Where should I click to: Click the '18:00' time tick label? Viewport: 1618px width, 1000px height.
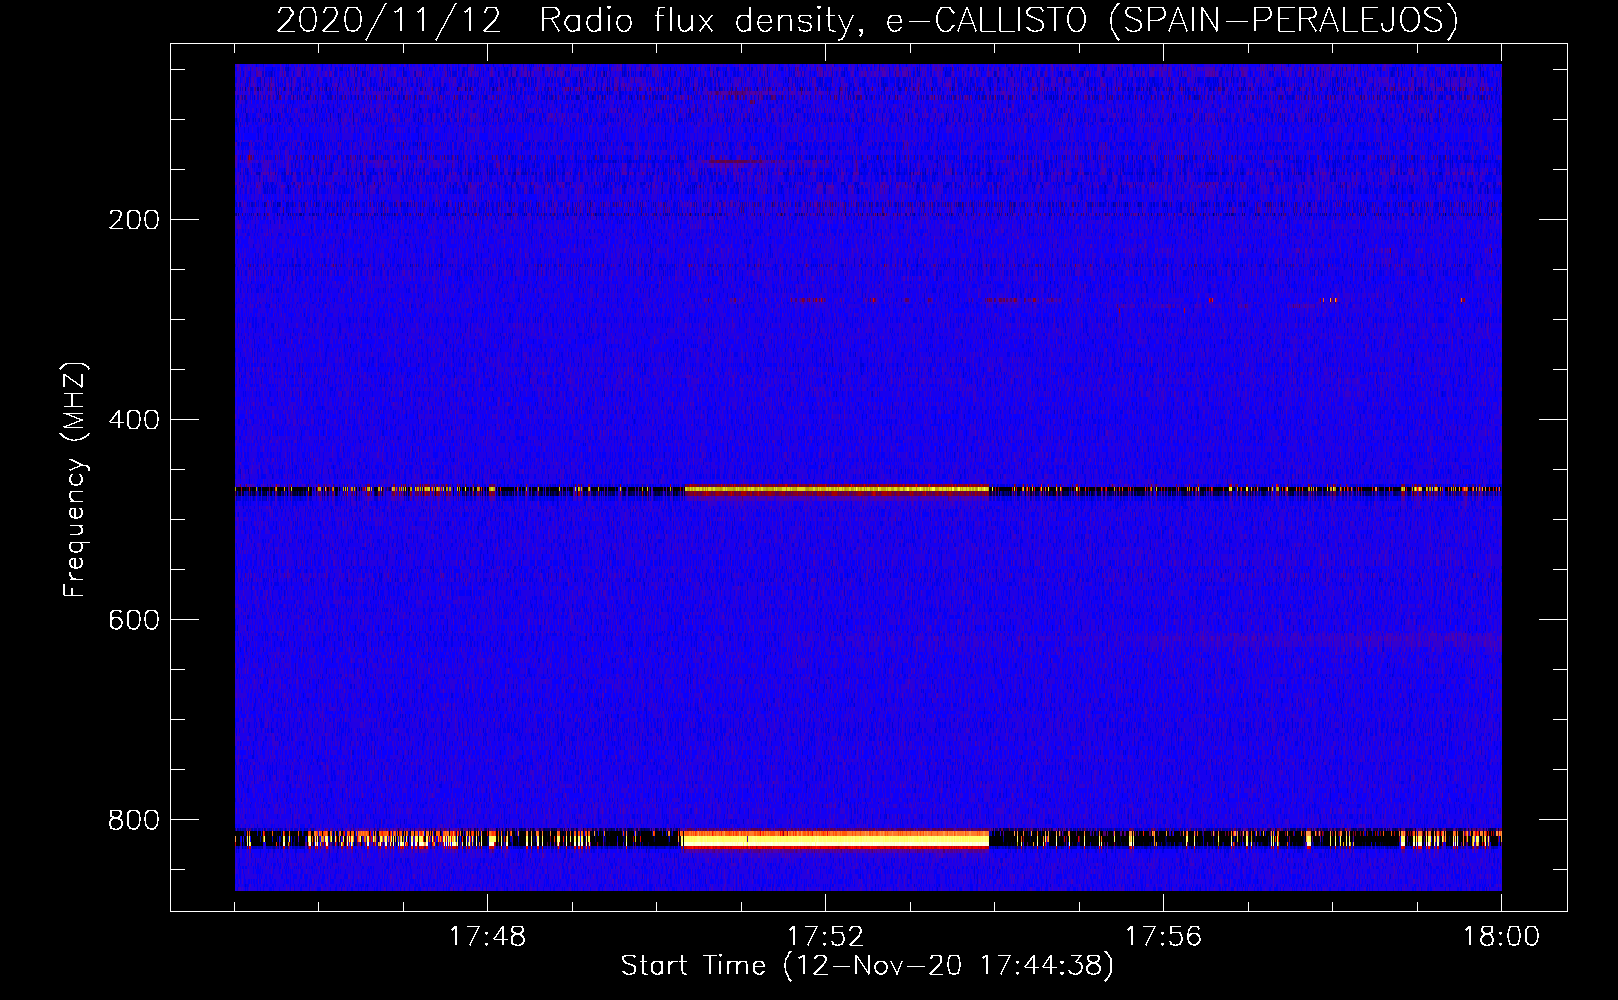1501,937
